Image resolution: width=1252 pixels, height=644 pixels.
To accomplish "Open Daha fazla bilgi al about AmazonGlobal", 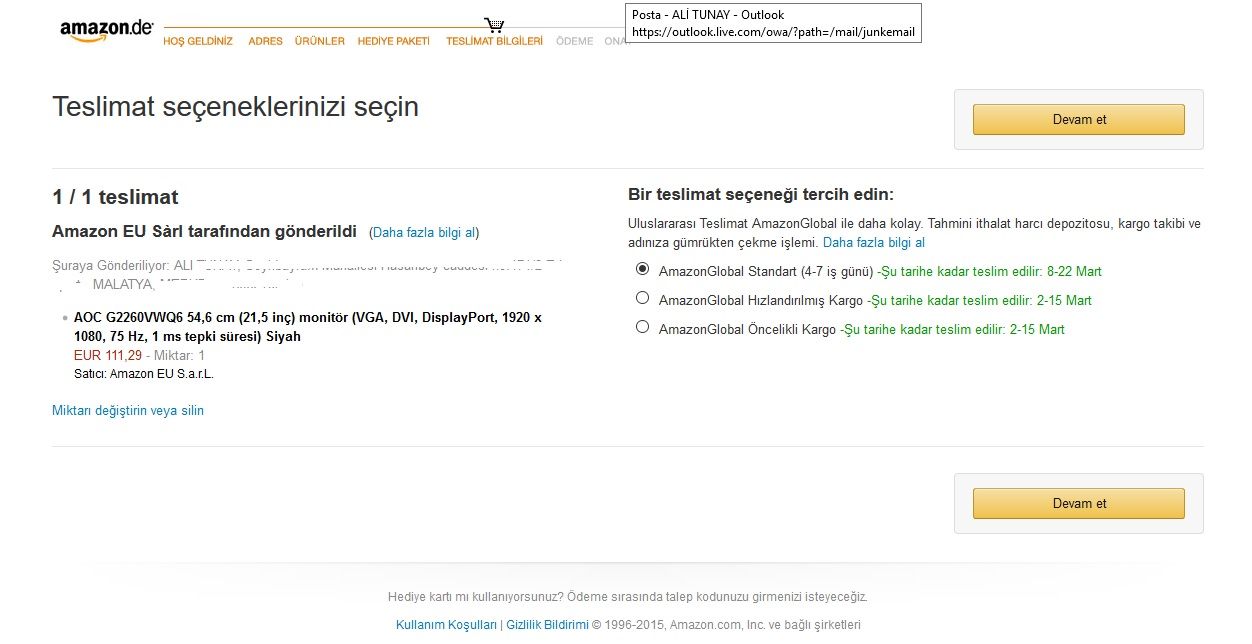I will tap(874, 242).
